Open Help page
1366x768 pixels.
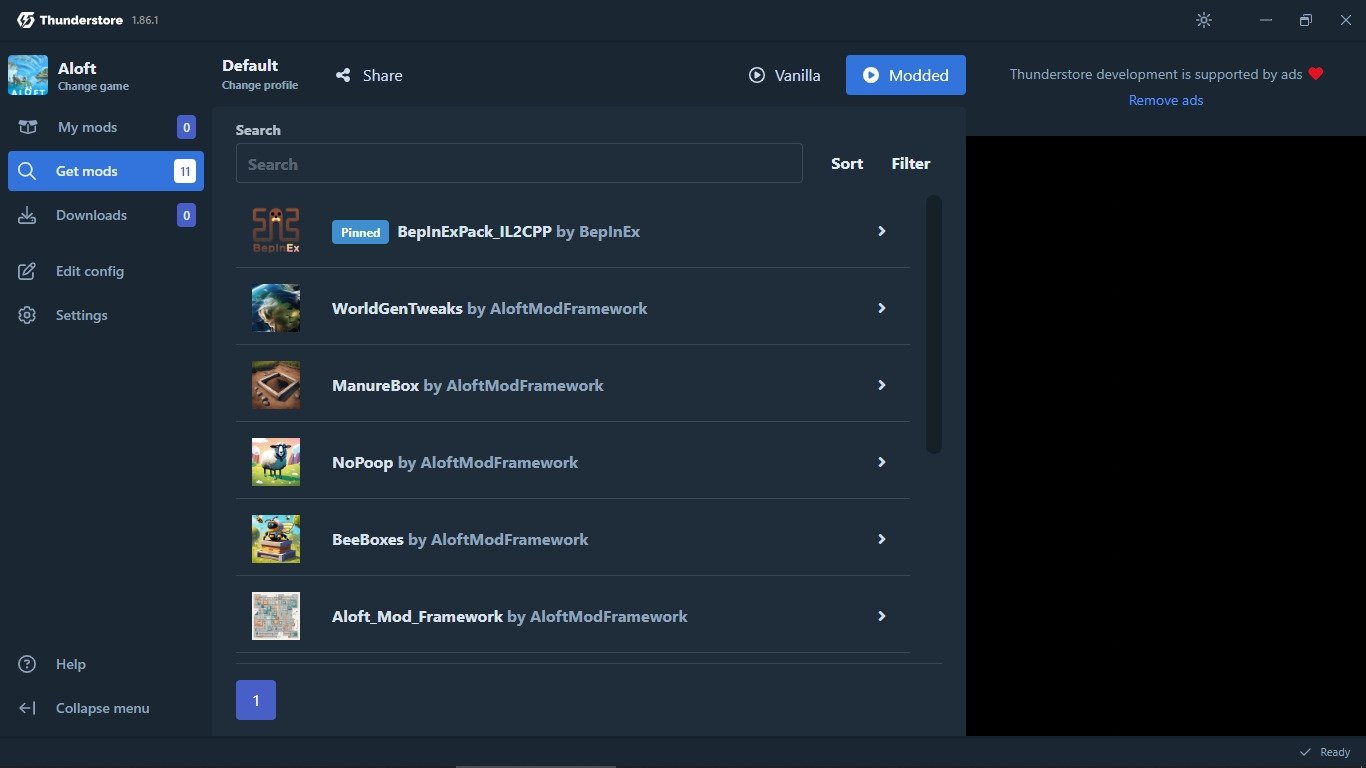coord(105,664)
